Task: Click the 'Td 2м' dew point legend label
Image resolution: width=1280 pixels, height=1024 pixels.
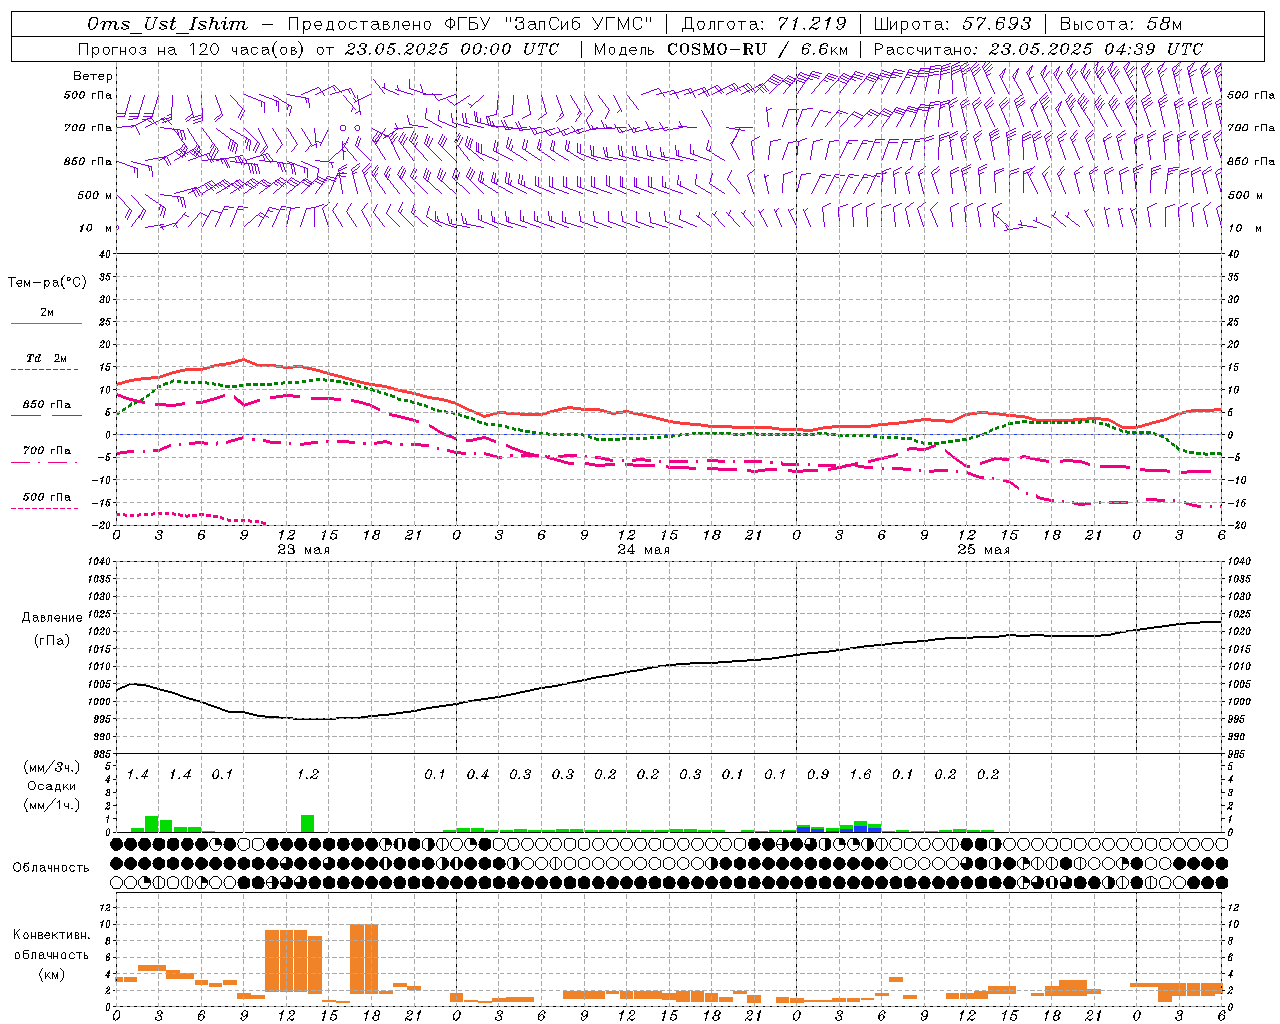Action: [47, 358]
